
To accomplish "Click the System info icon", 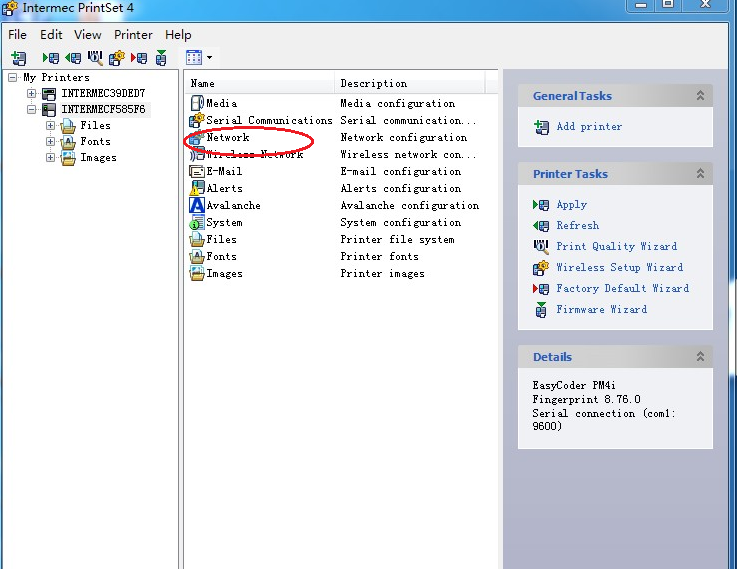I will pos(197,222).
